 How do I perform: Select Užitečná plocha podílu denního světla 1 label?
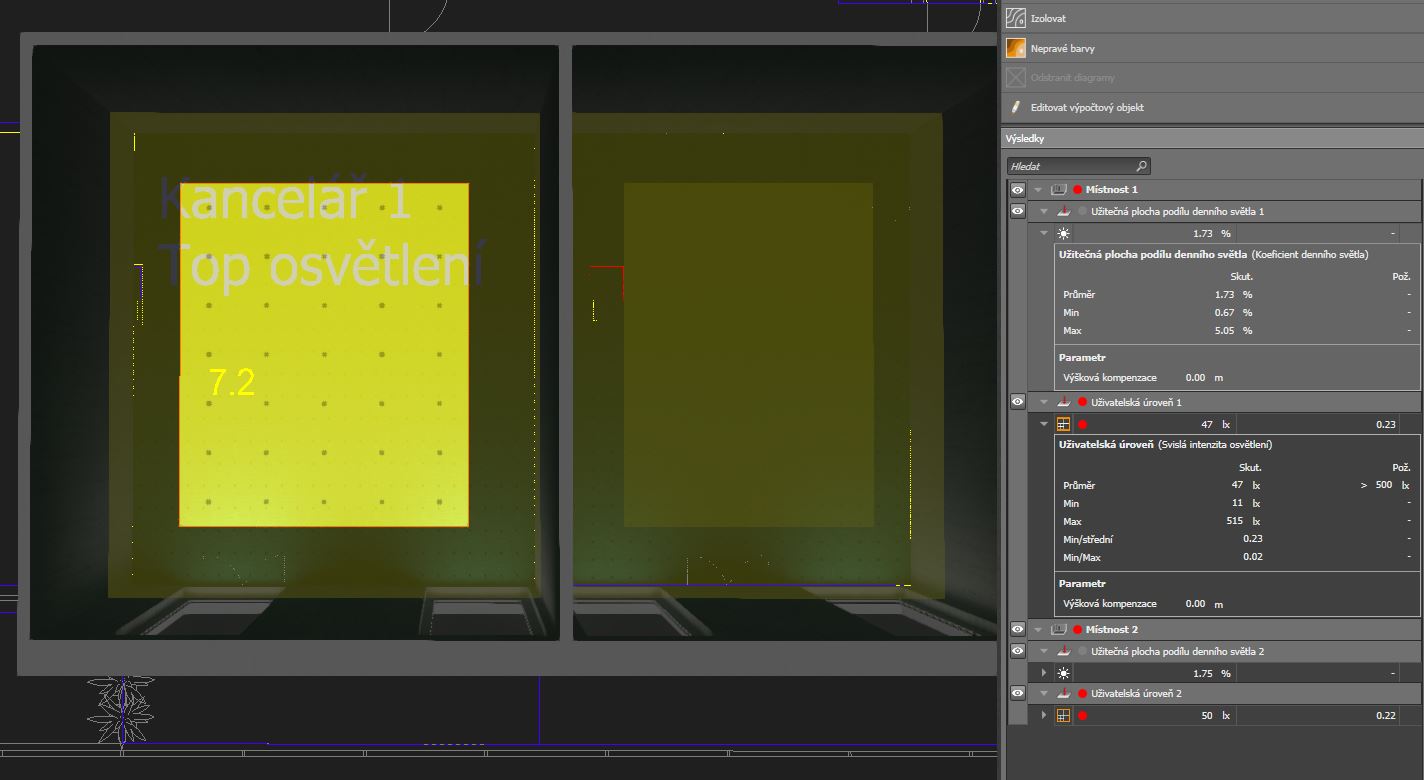click(1177, 211)
